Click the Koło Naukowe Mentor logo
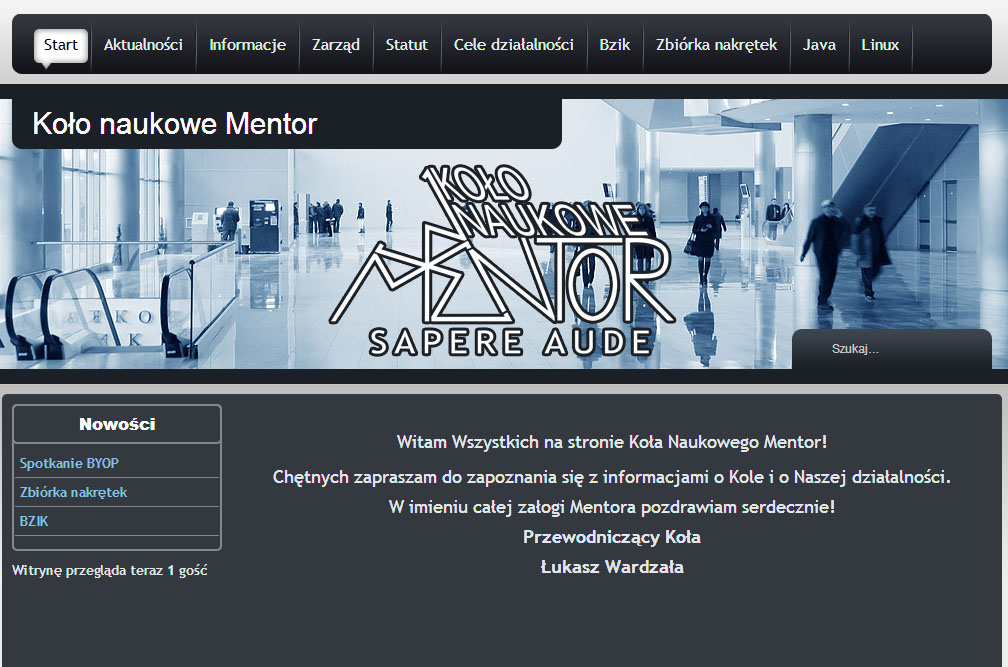Viewport: 1008px width, 667px height. [x=503, y=260]
